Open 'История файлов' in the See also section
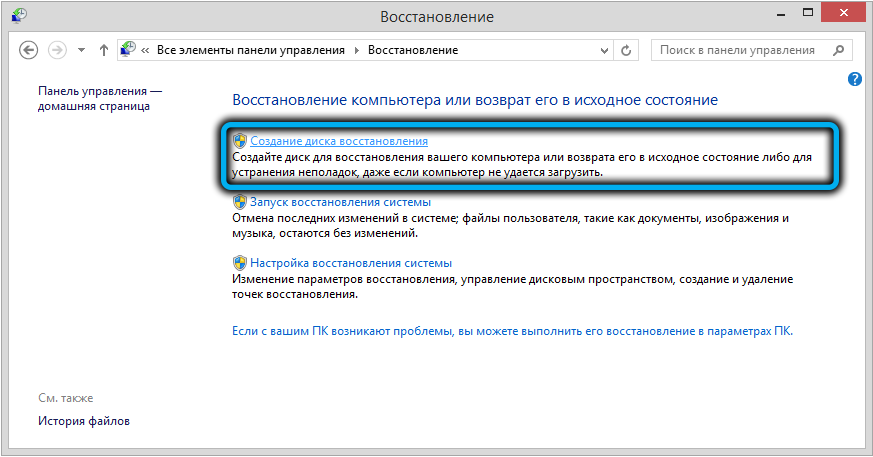873x457 pixels. point(84,421)
